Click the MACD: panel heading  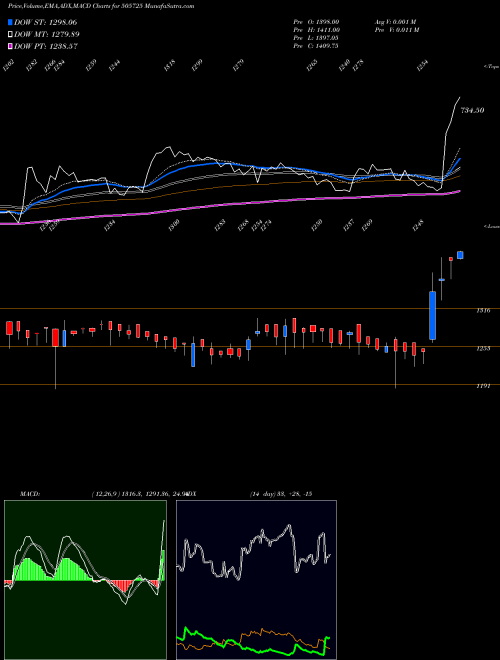coord(30,494)
